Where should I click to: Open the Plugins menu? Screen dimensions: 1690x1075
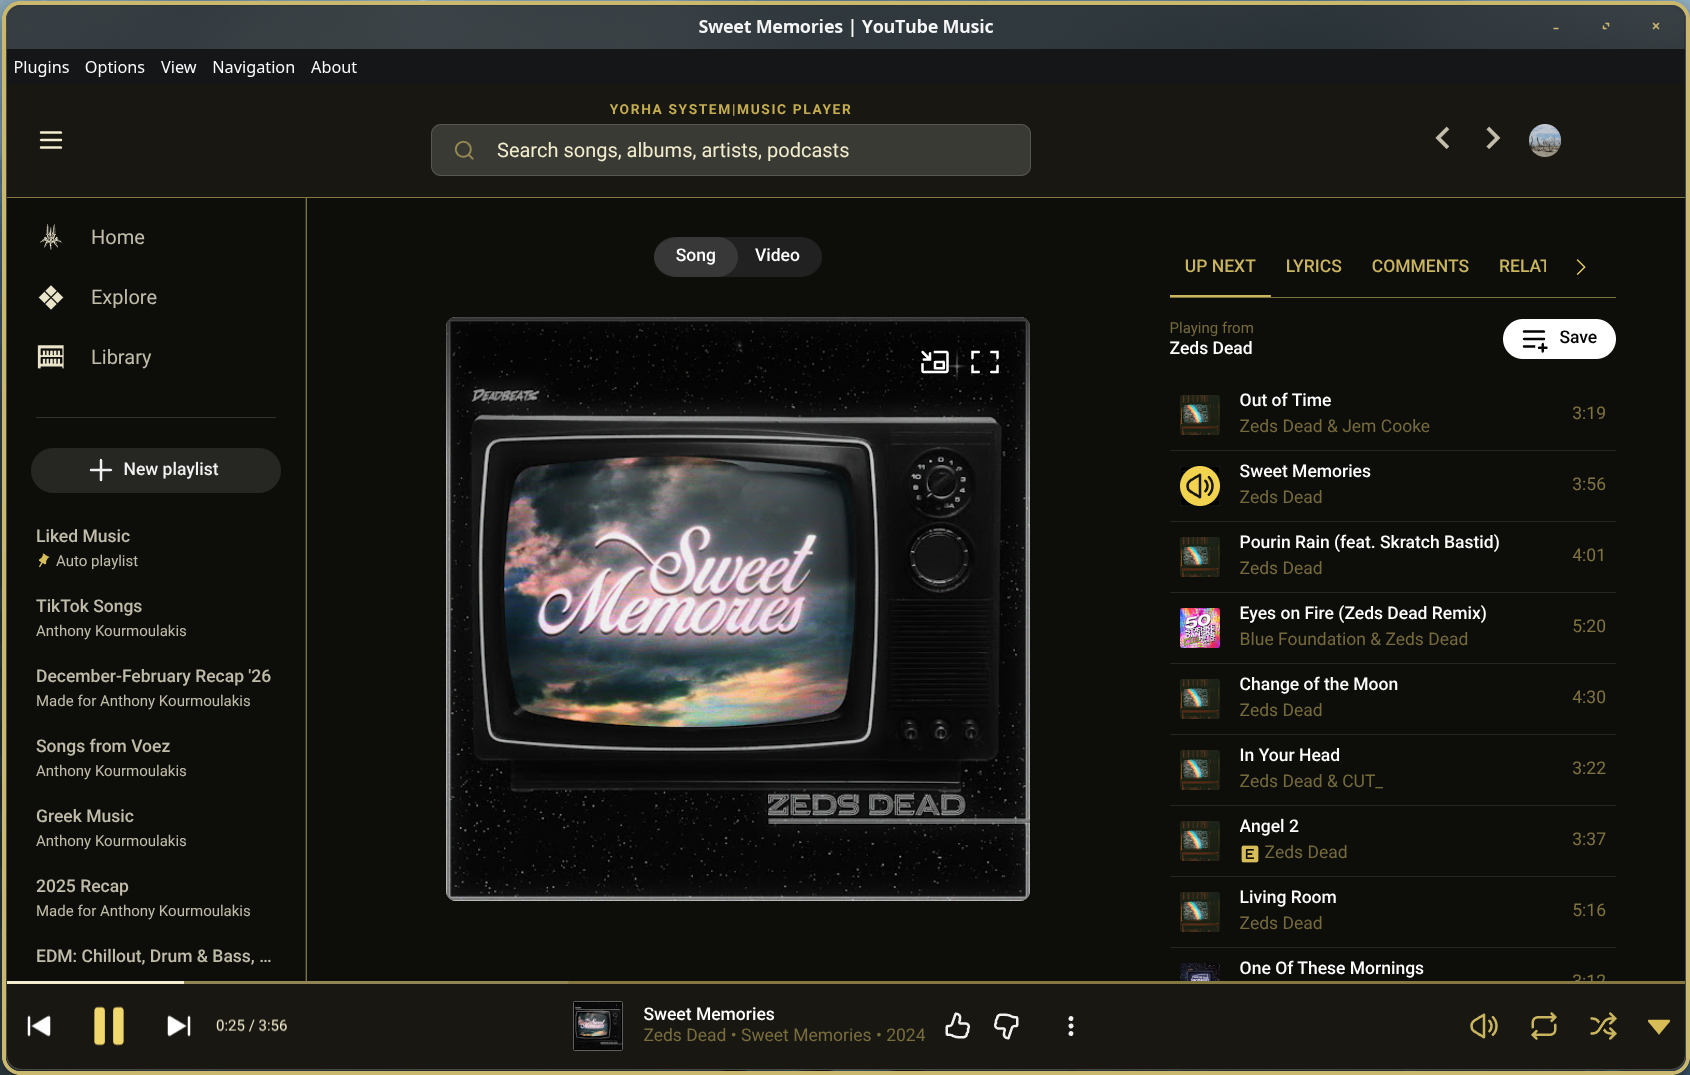(42, 67)
